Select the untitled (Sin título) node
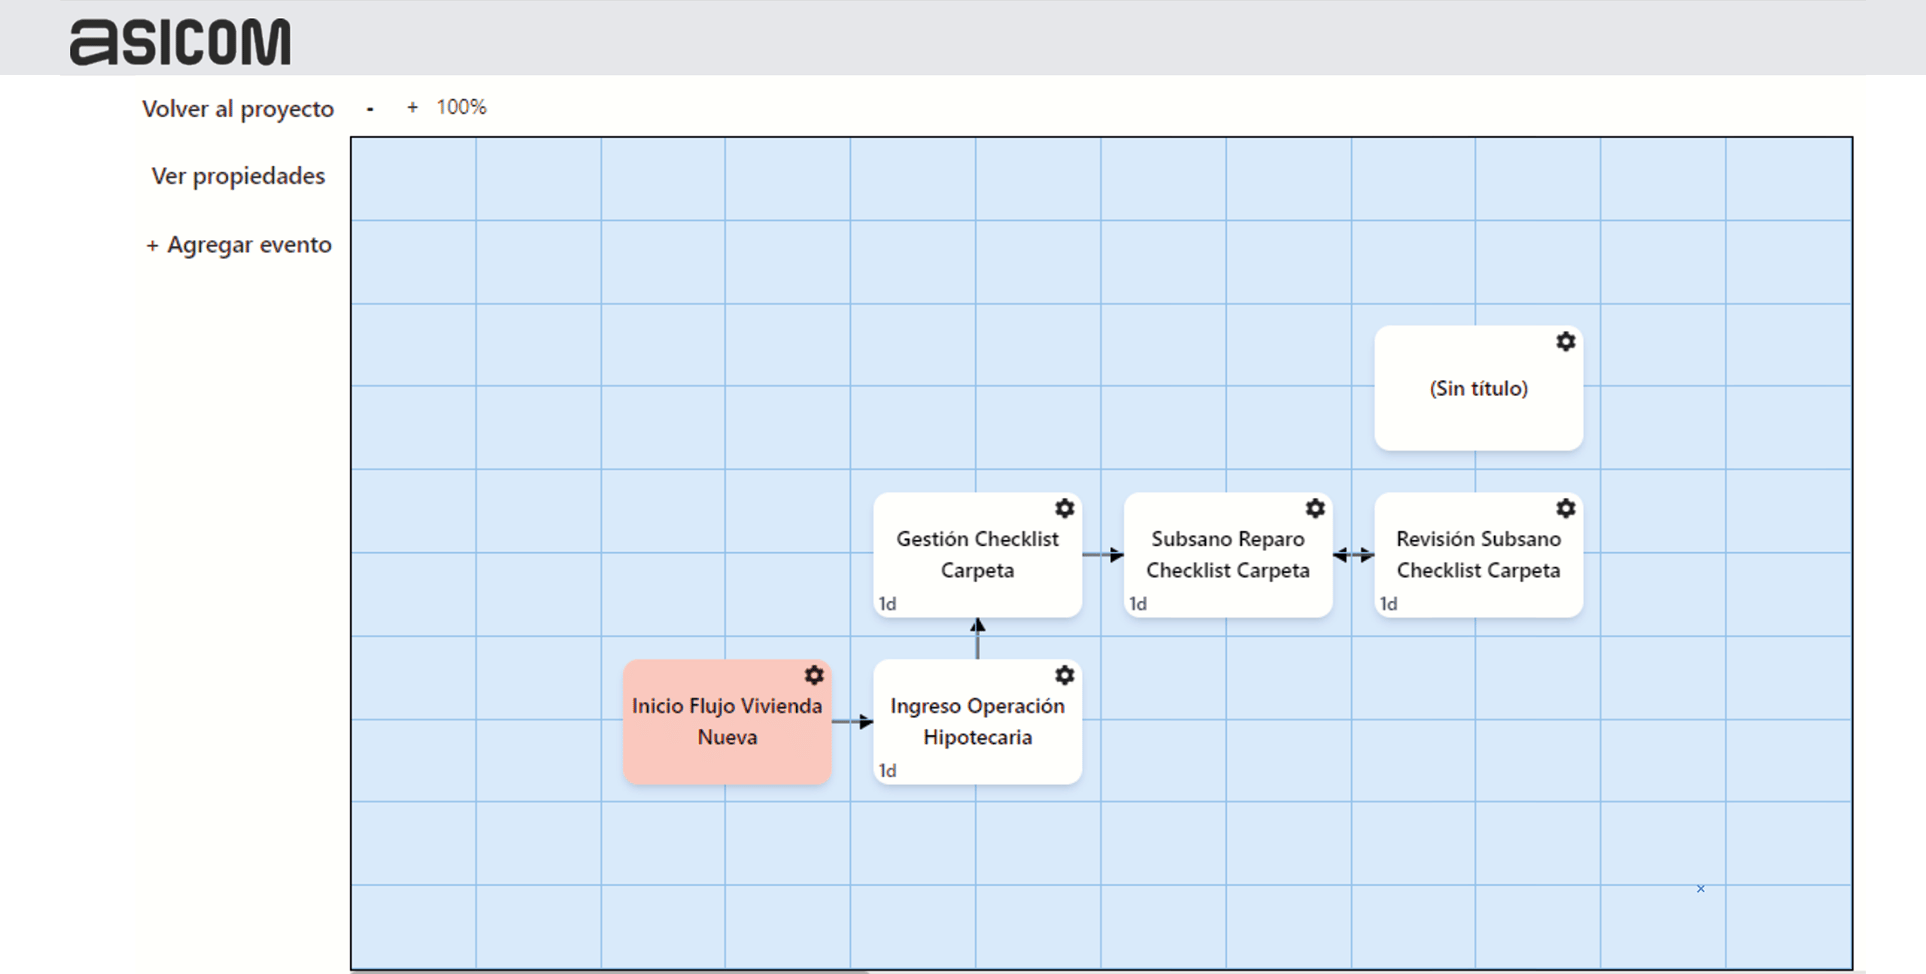The height and width of the screenshot is (974, 1926). pos(1478,389)
